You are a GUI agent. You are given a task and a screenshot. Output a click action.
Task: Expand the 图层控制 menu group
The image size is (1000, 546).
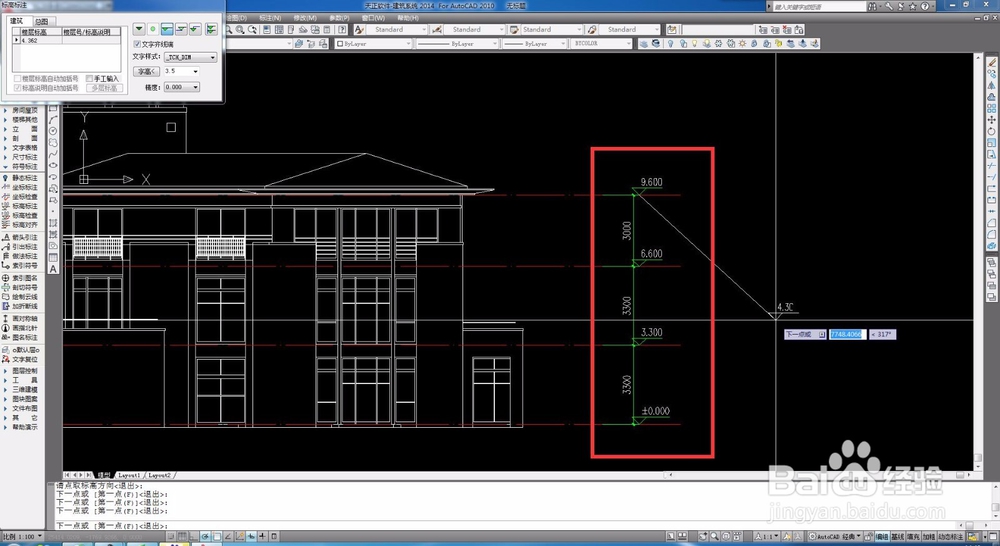(x=20, y=371)
